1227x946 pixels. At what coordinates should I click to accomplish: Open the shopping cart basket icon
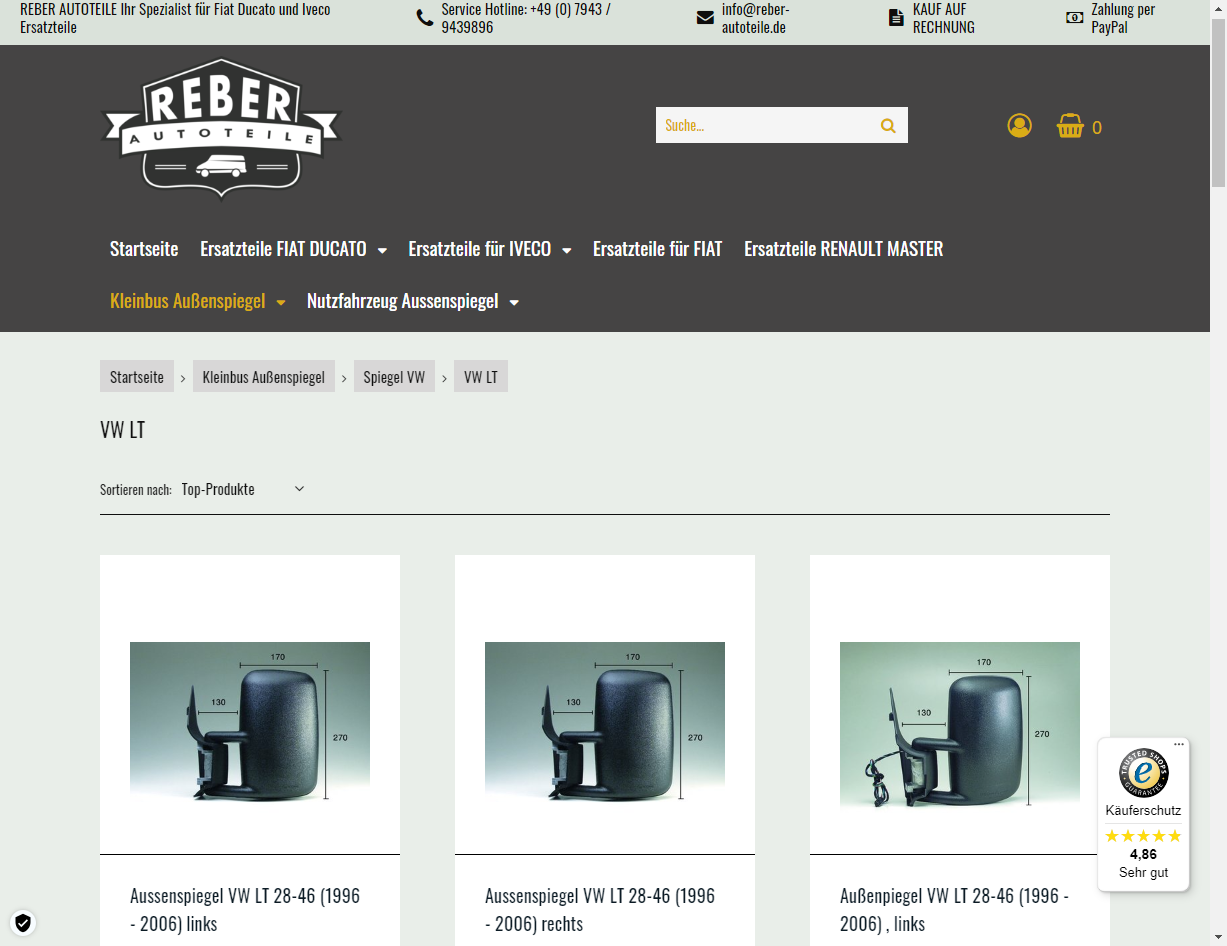[x=1070, y=126]
